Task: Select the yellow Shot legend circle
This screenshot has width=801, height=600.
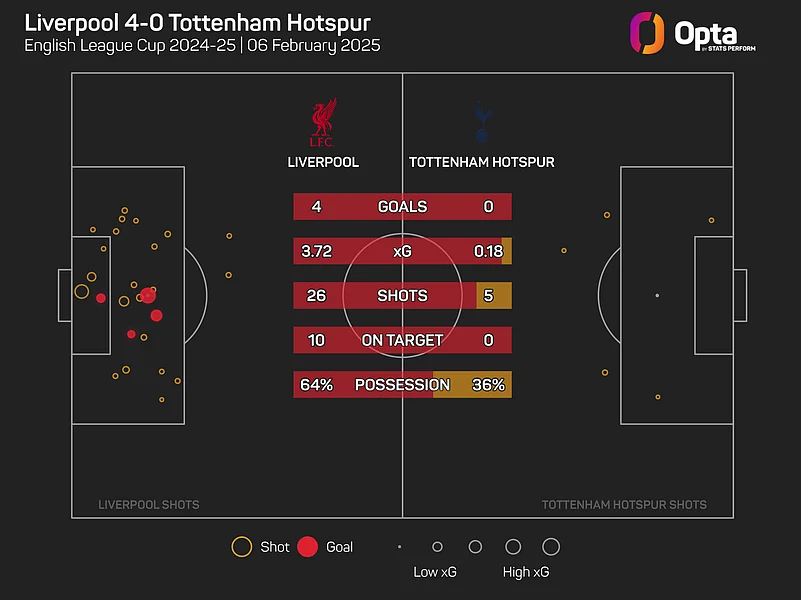Action: coord(241,547)
